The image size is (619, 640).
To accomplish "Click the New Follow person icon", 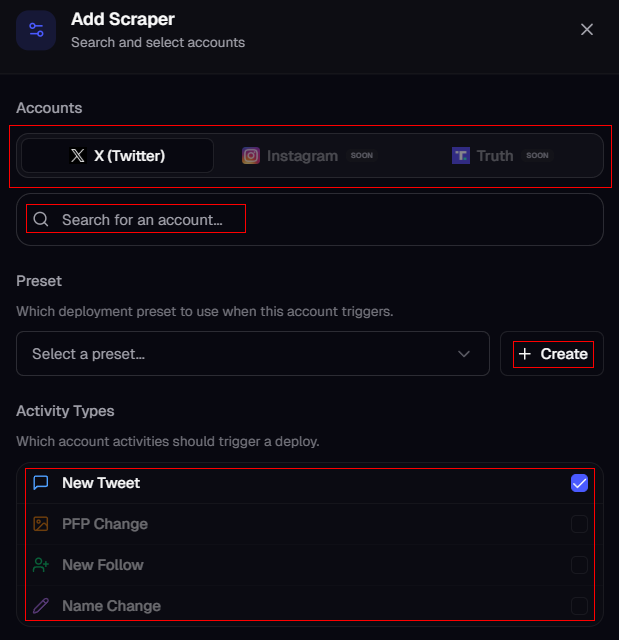I will click(41, 565).
